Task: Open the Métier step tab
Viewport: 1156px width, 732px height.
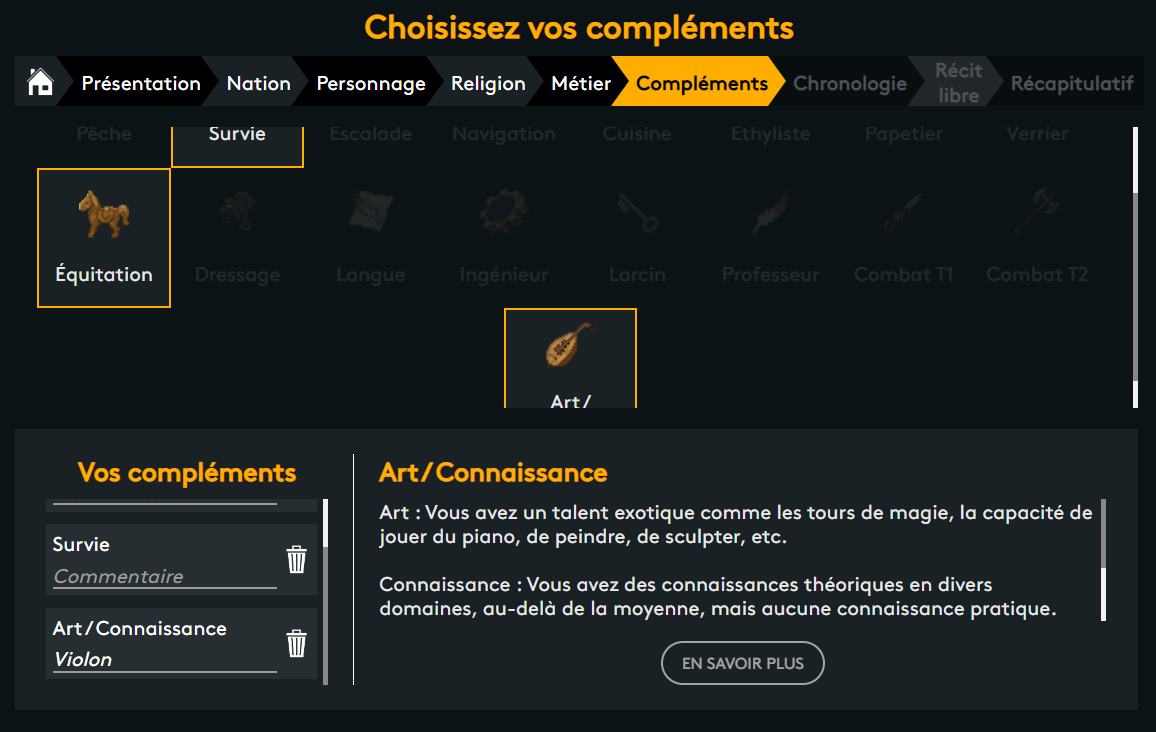Action: tap(581, 83)
